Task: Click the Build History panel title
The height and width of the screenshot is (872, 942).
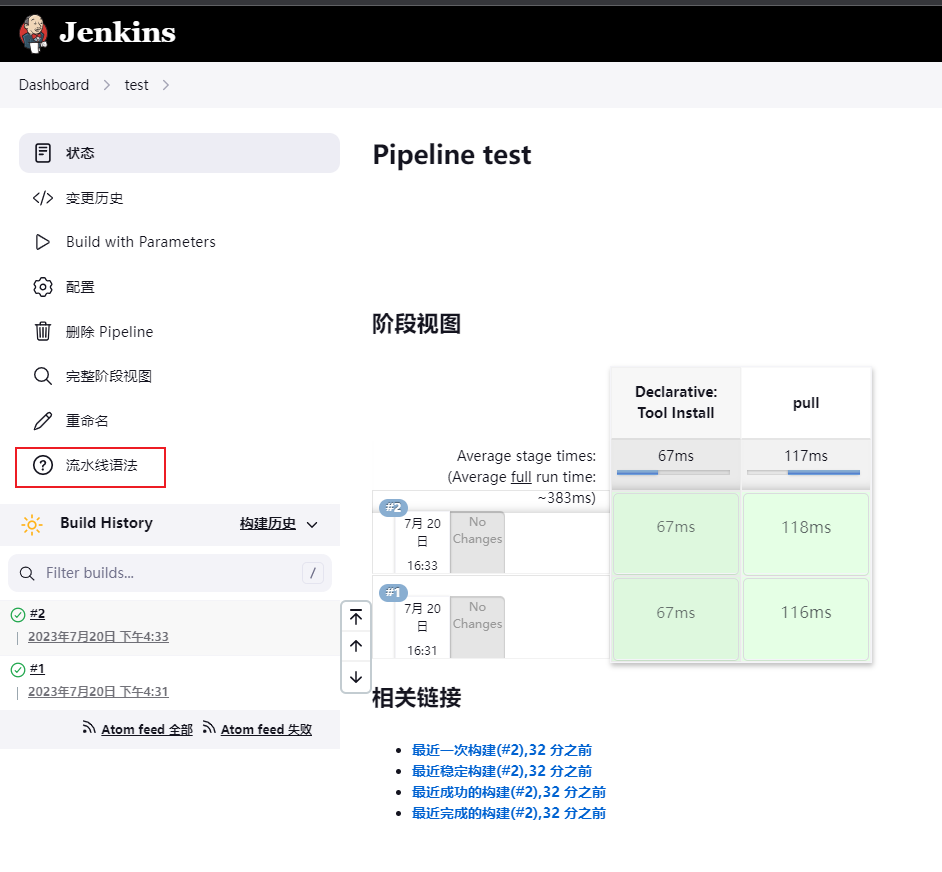Action: tap(106, 523)
